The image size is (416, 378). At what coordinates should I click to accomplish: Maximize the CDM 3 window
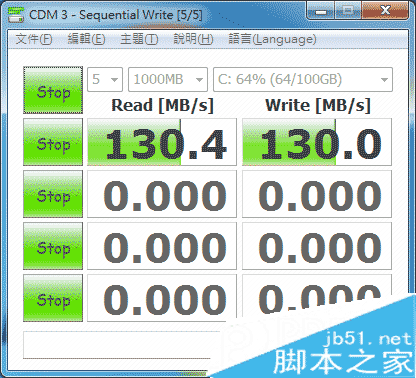pos(348,11)
